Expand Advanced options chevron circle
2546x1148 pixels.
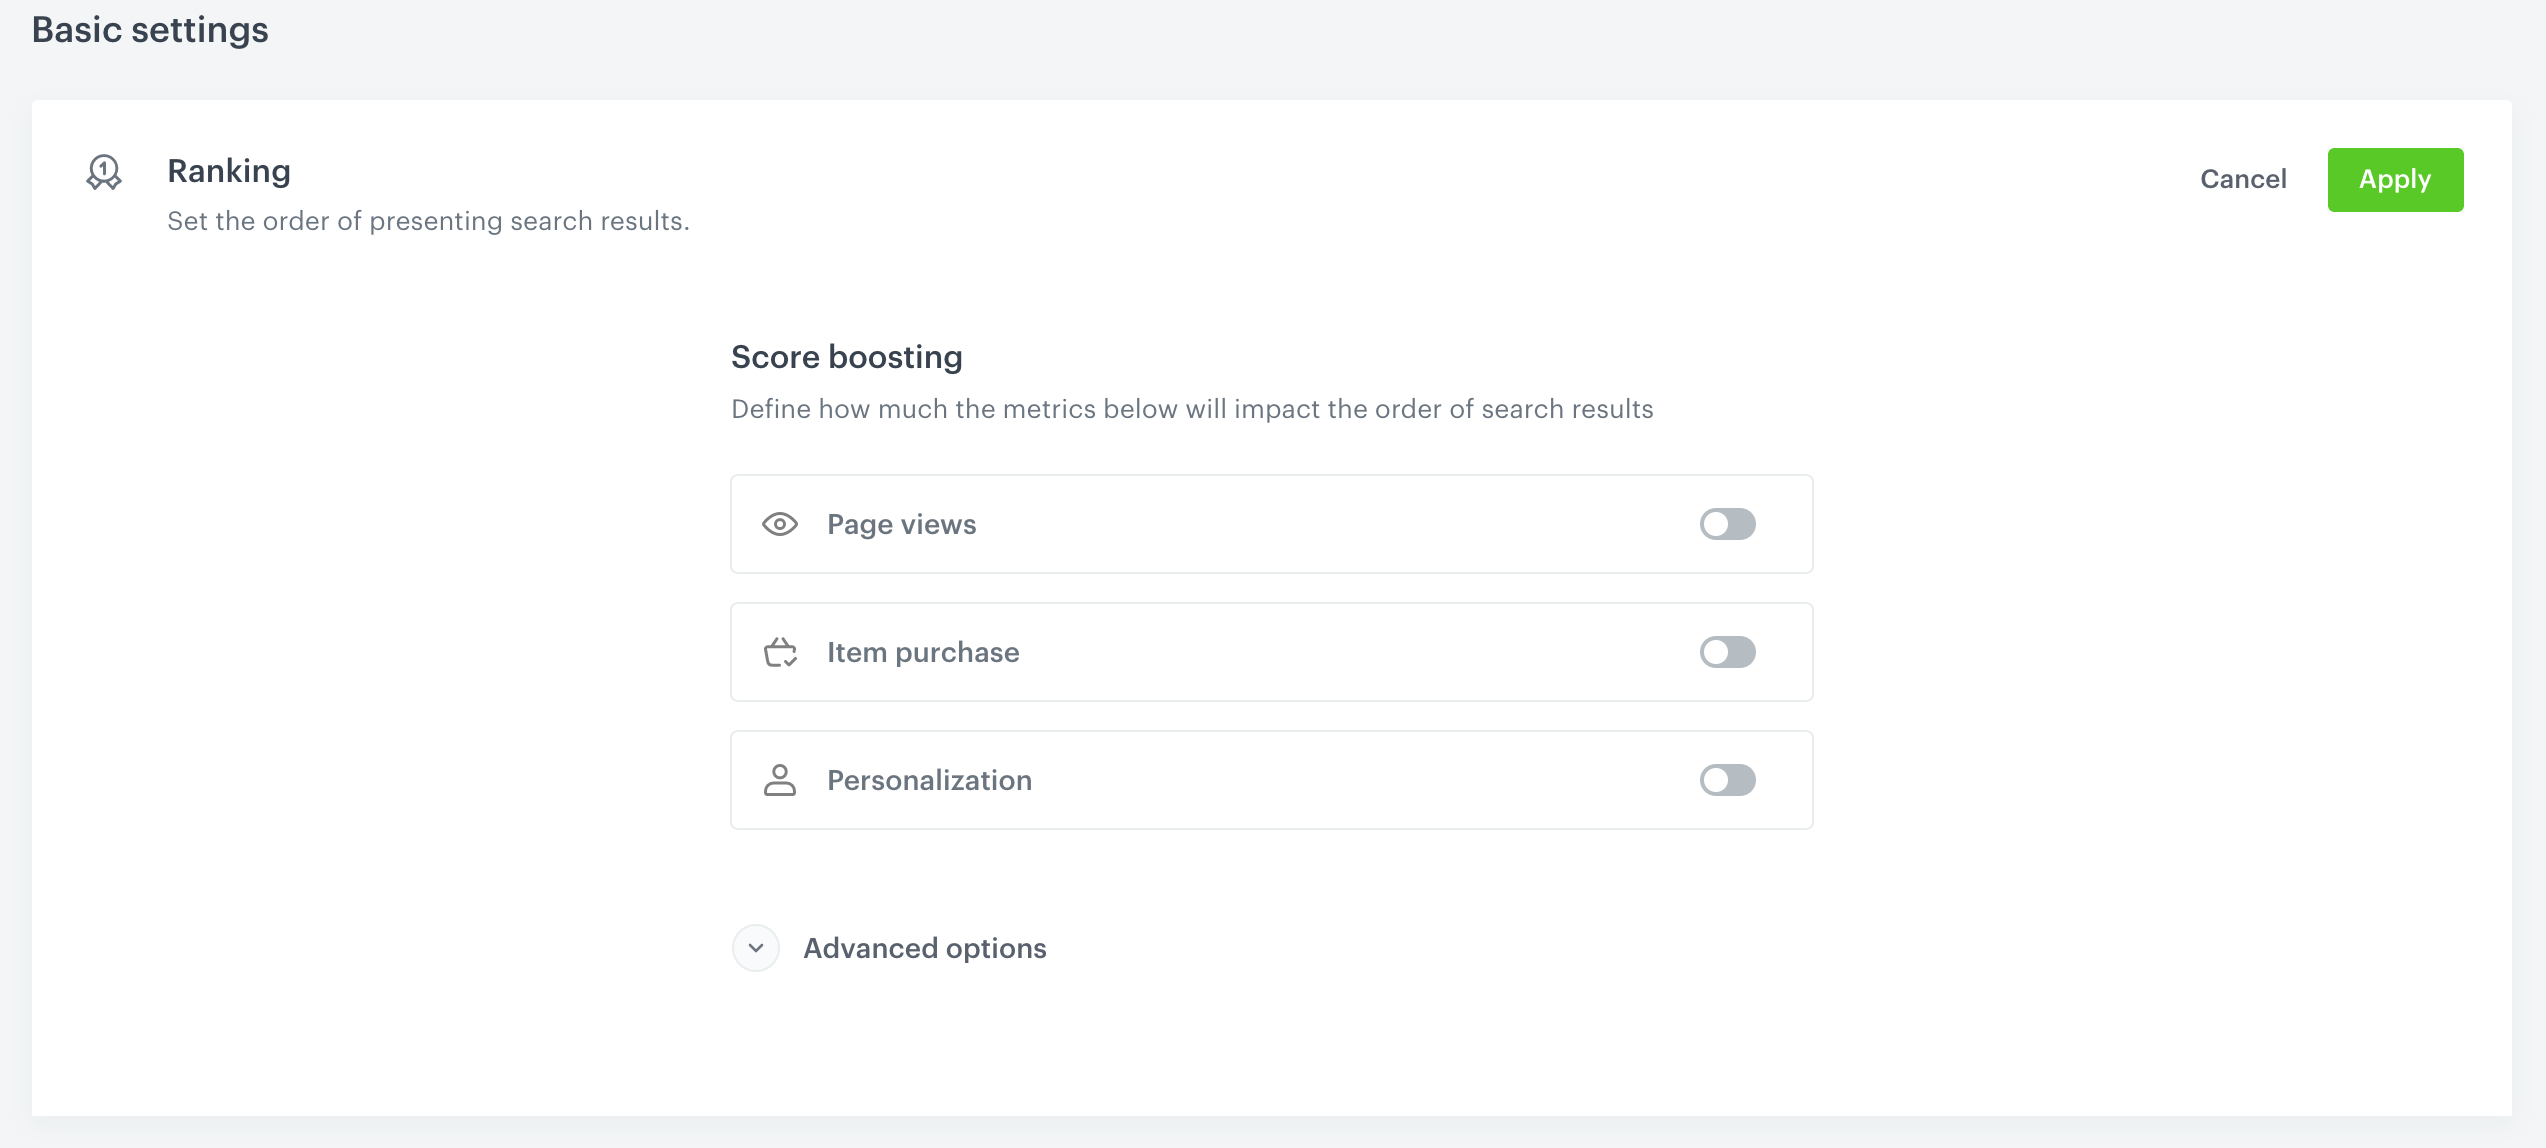coord(755,948)
